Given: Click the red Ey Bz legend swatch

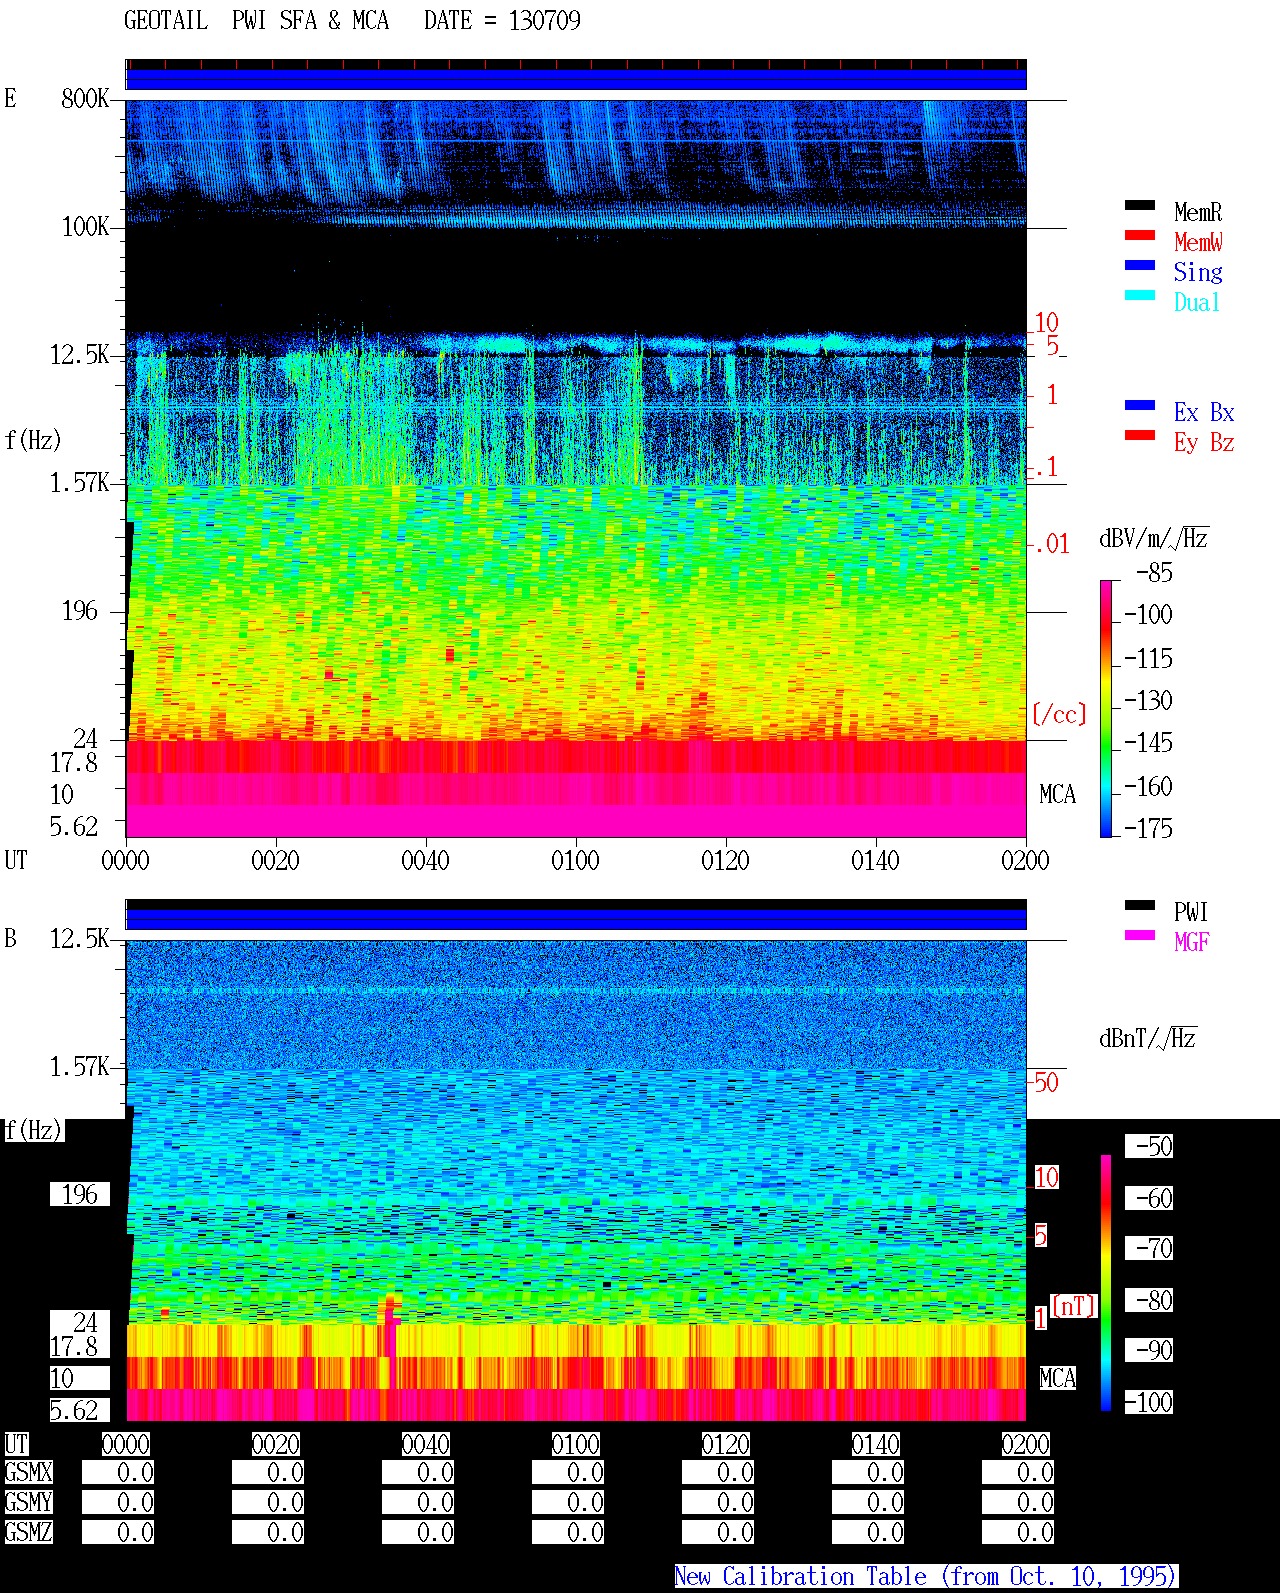Looking at the screenshot, I should (x=1140, y=435).
